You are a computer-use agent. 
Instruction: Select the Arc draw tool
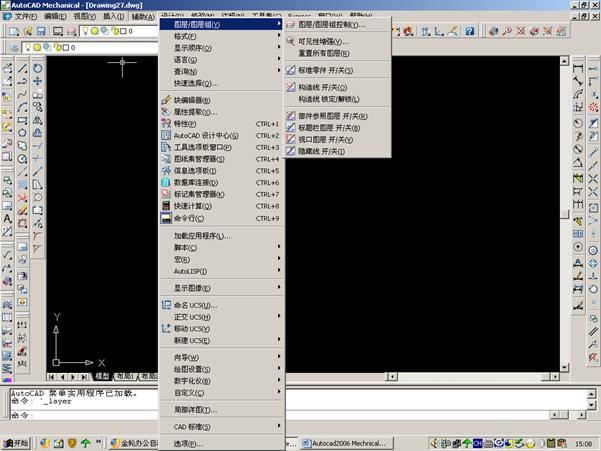click(22, 107)
